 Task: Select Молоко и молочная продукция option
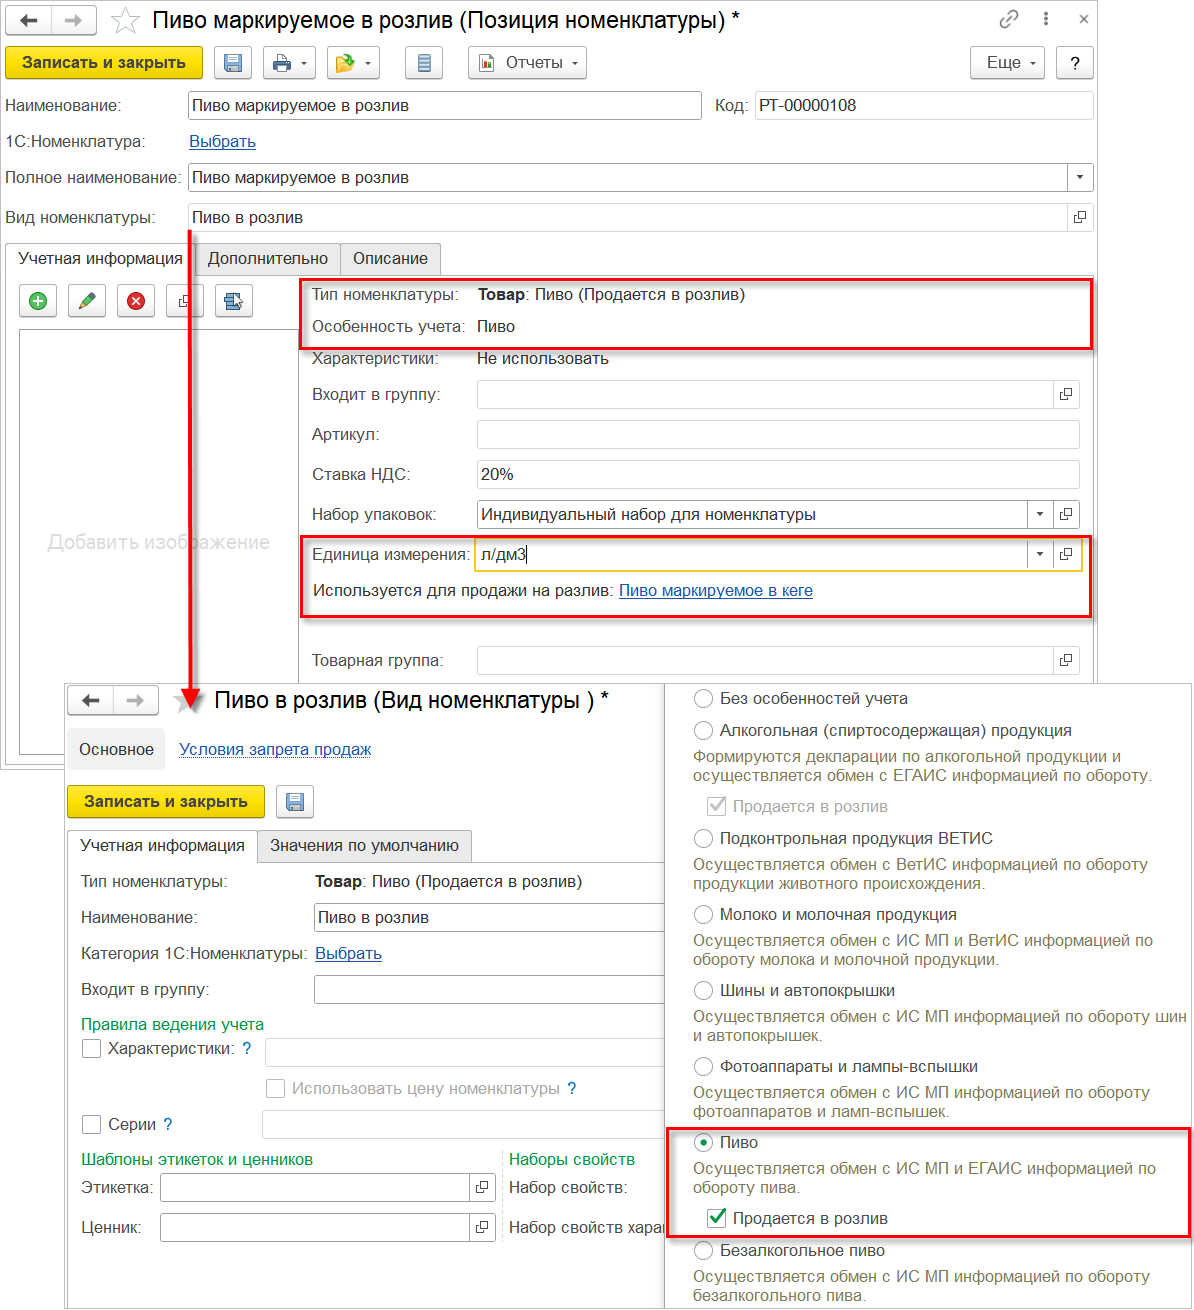703,914
